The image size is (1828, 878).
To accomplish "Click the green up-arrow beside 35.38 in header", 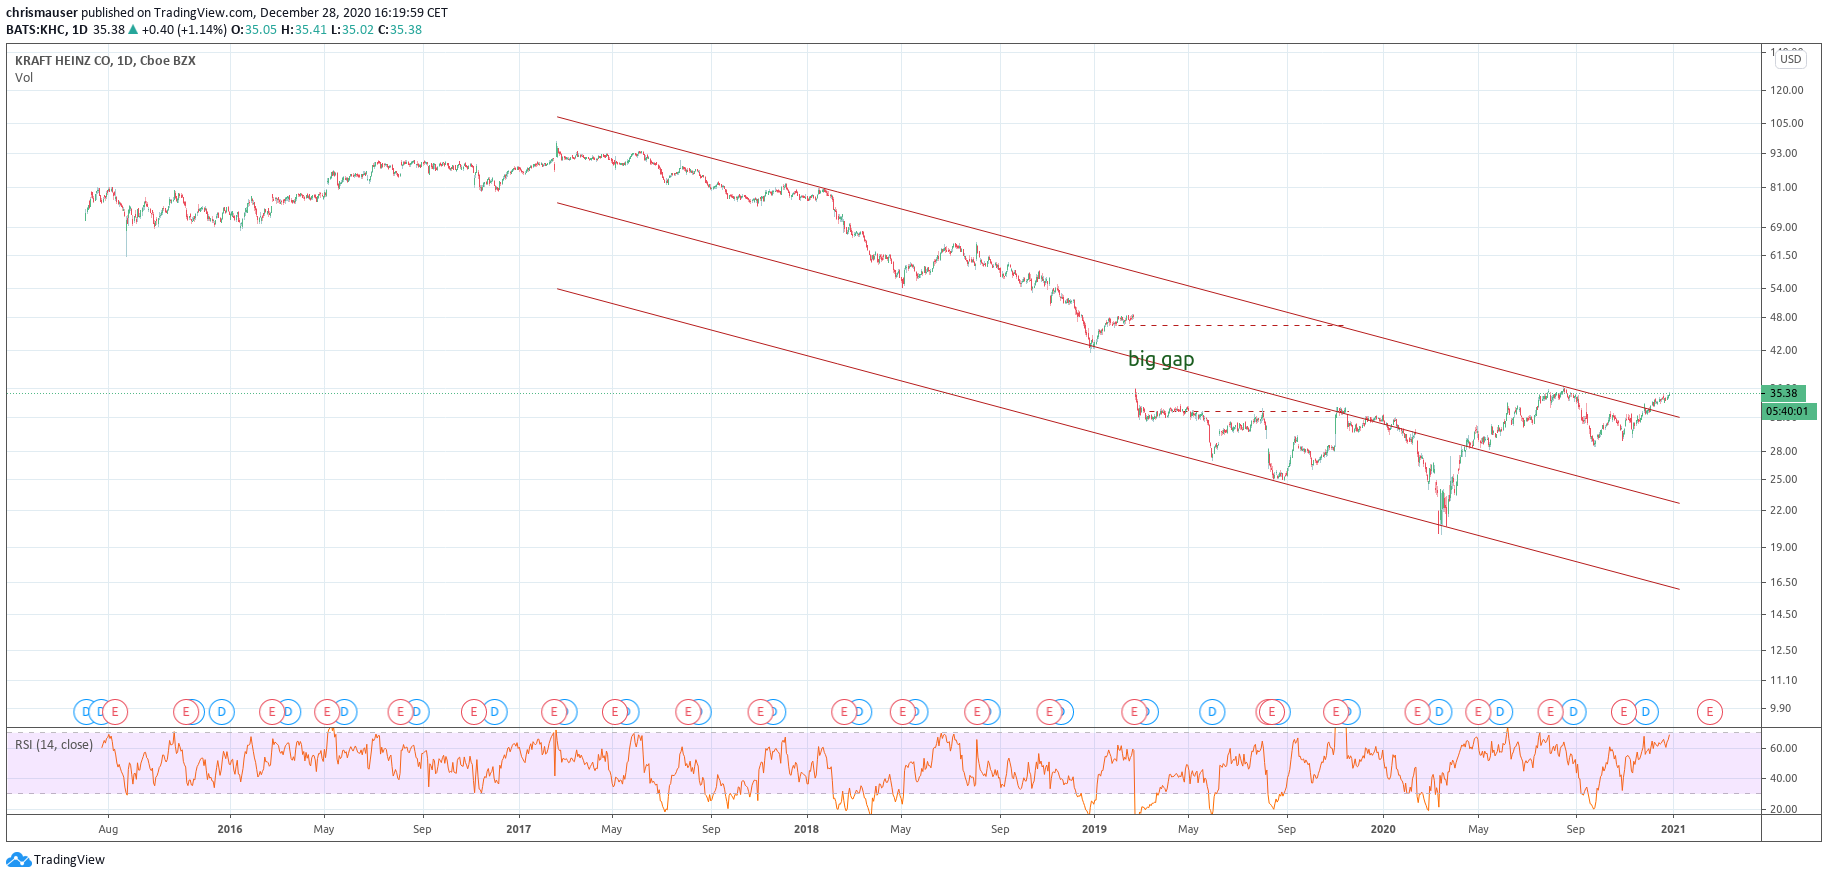I will 133,30.
